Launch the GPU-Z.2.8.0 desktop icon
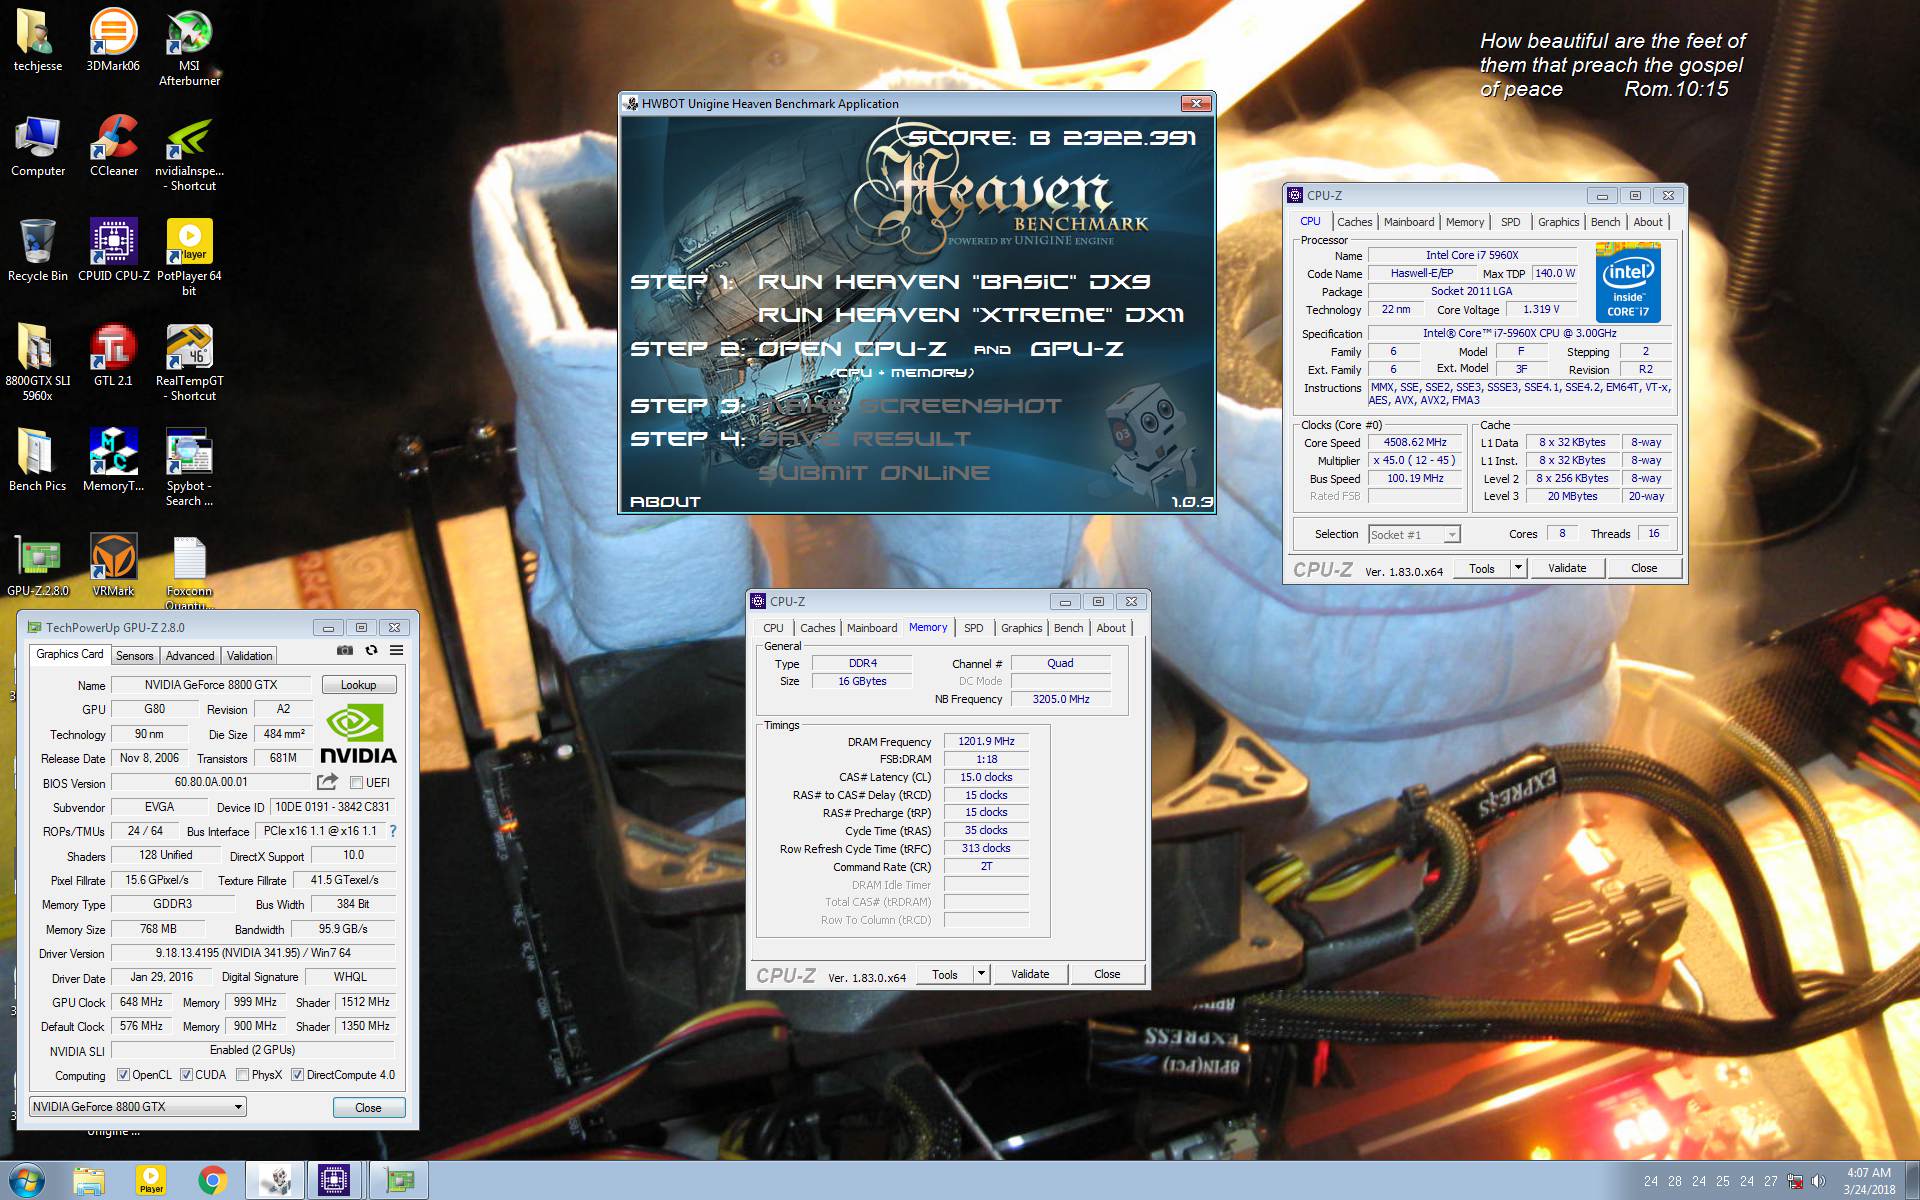The width and height of the screenshot is (1920, 1200). pos(37,566)
